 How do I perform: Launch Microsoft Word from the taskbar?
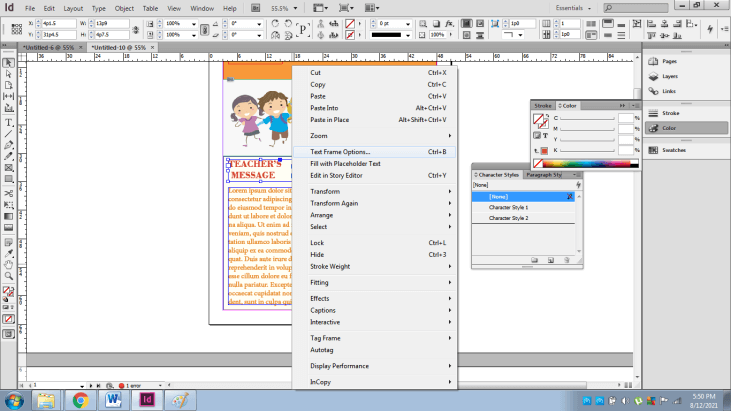pyautogui.click(x=114, y=399)
